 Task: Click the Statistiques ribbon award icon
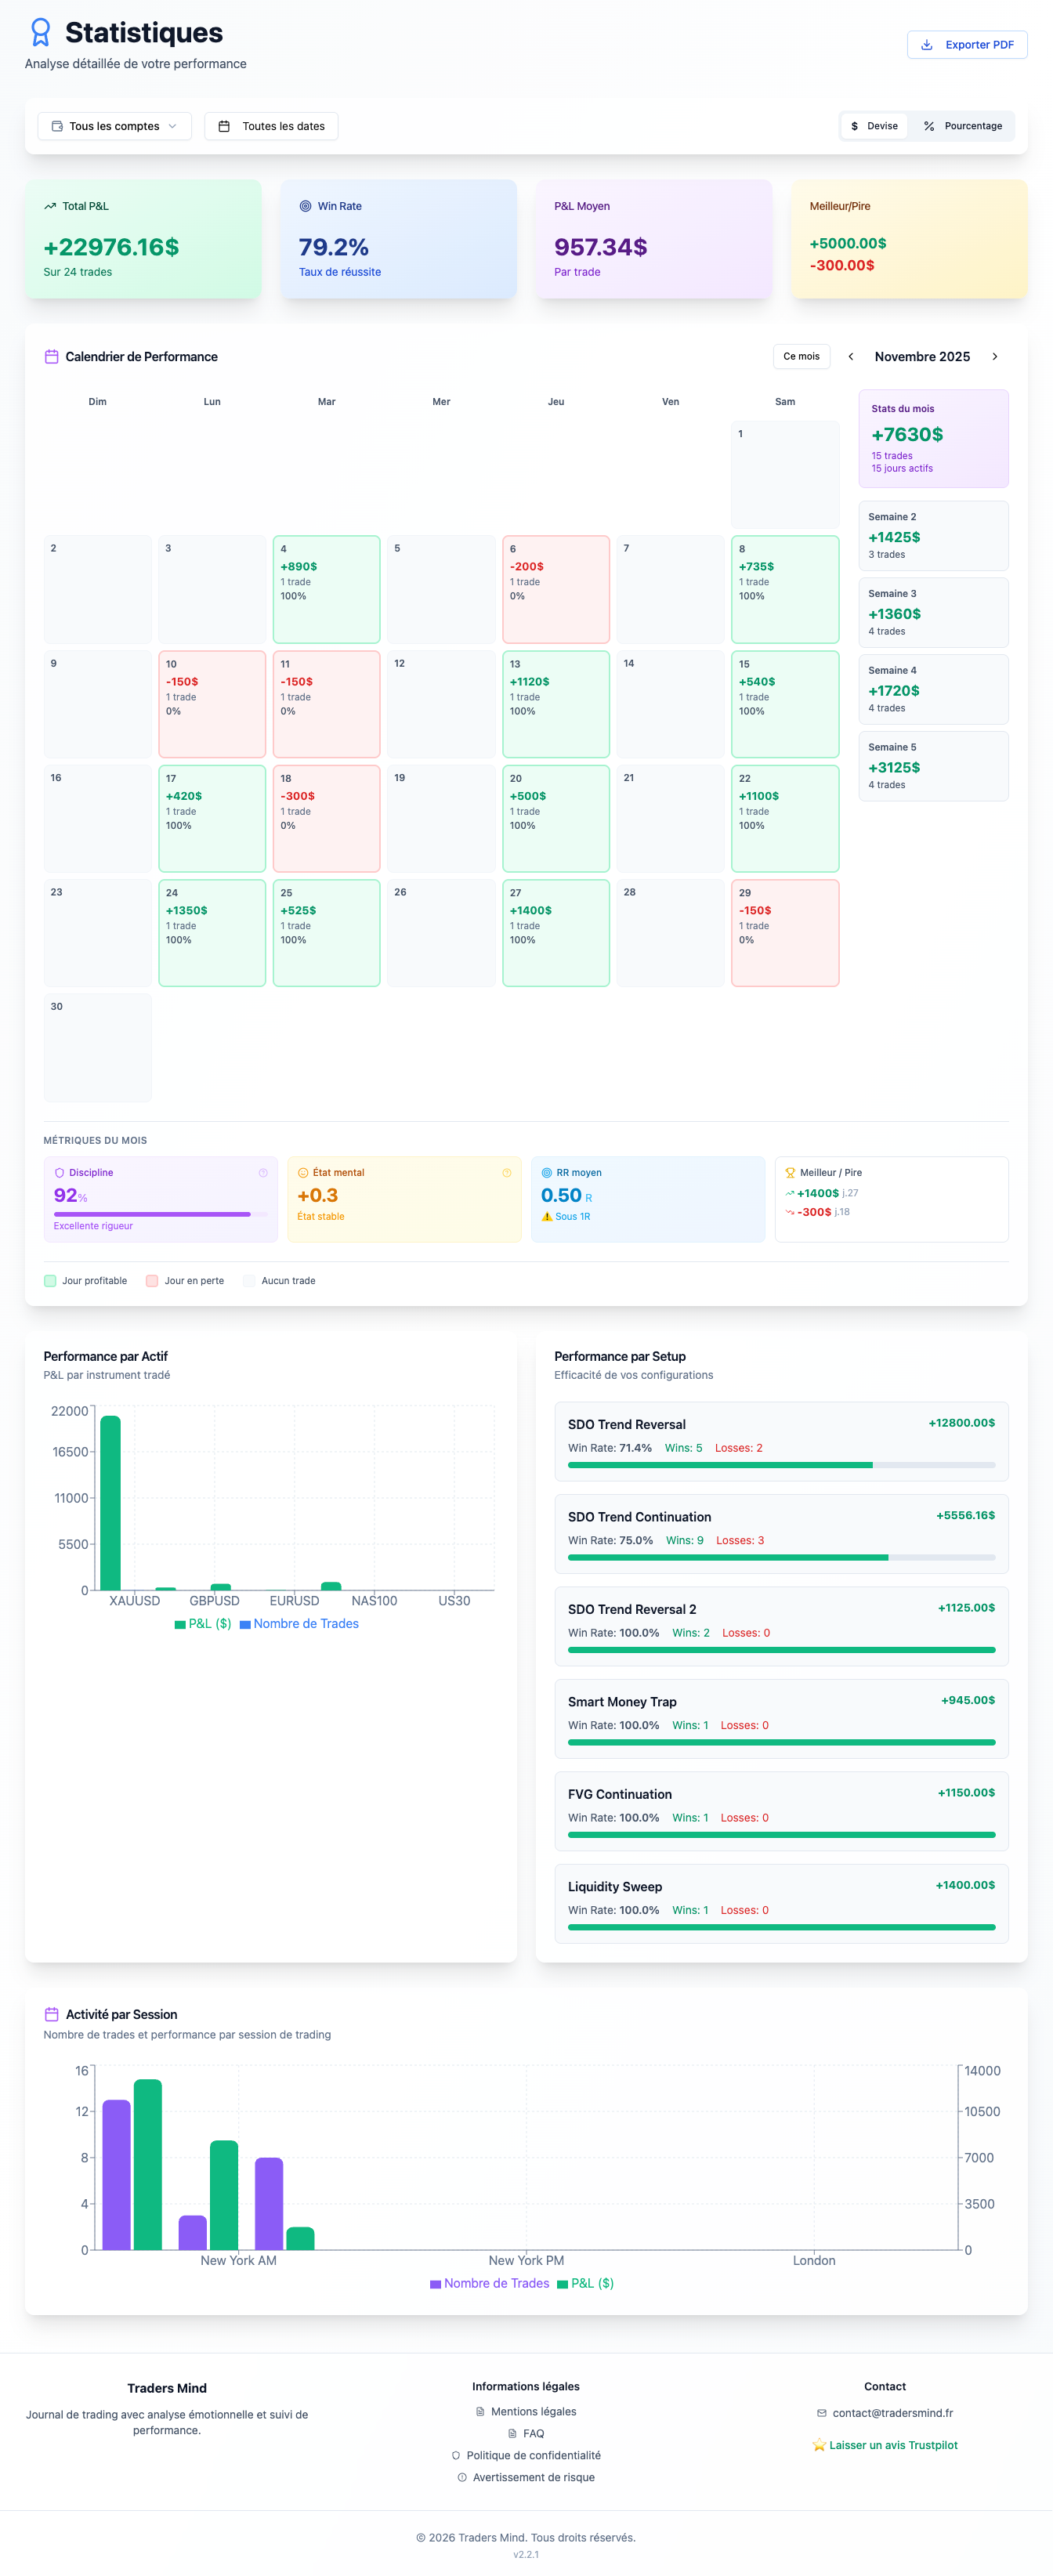click(x=40, y=32)
